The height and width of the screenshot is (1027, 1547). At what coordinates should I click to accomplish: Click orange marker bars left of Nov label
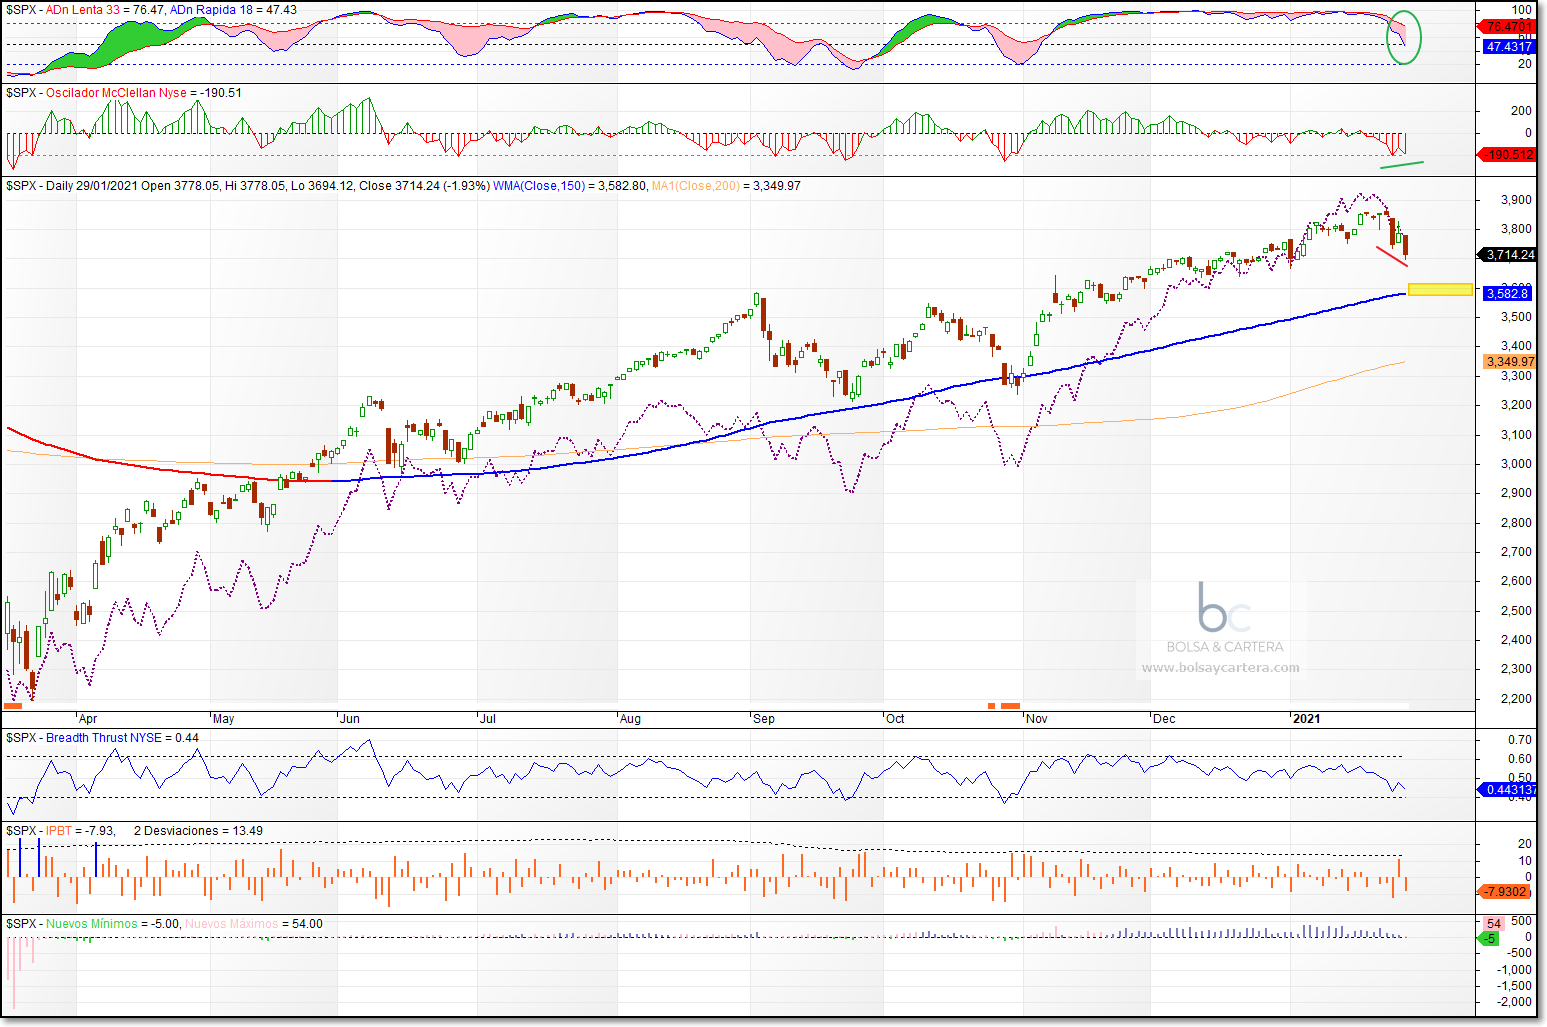(x=1009, y=706)
